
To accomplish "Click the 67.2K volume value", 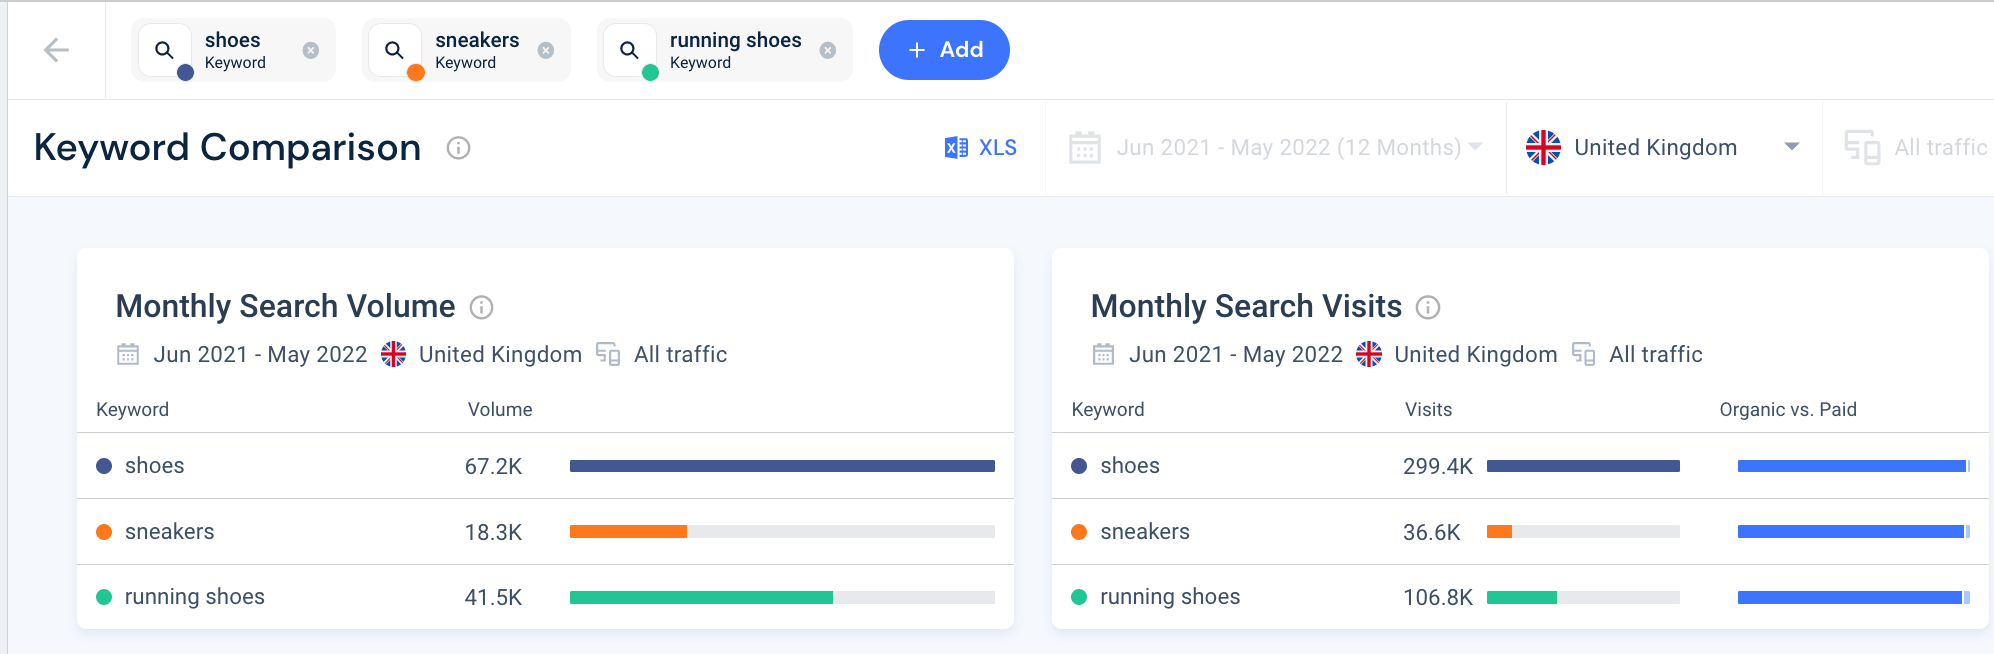I will pyautogui.click(x=493, y=466).
